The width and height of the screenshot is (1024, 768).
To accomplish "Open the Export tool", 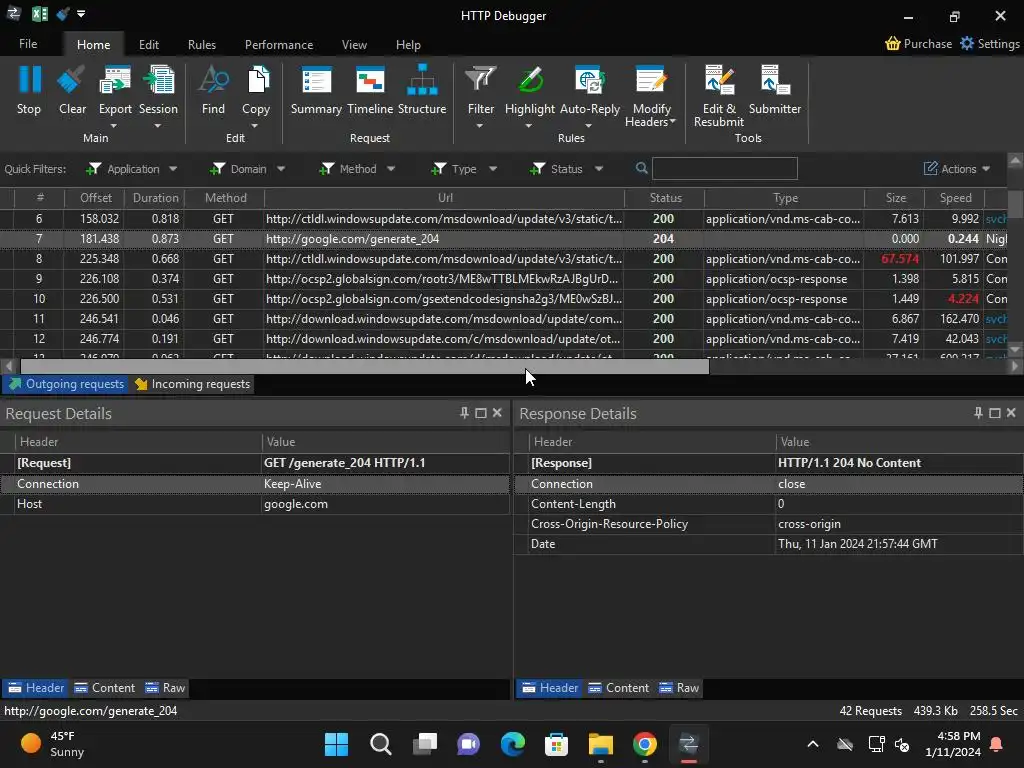I will 115,90.
